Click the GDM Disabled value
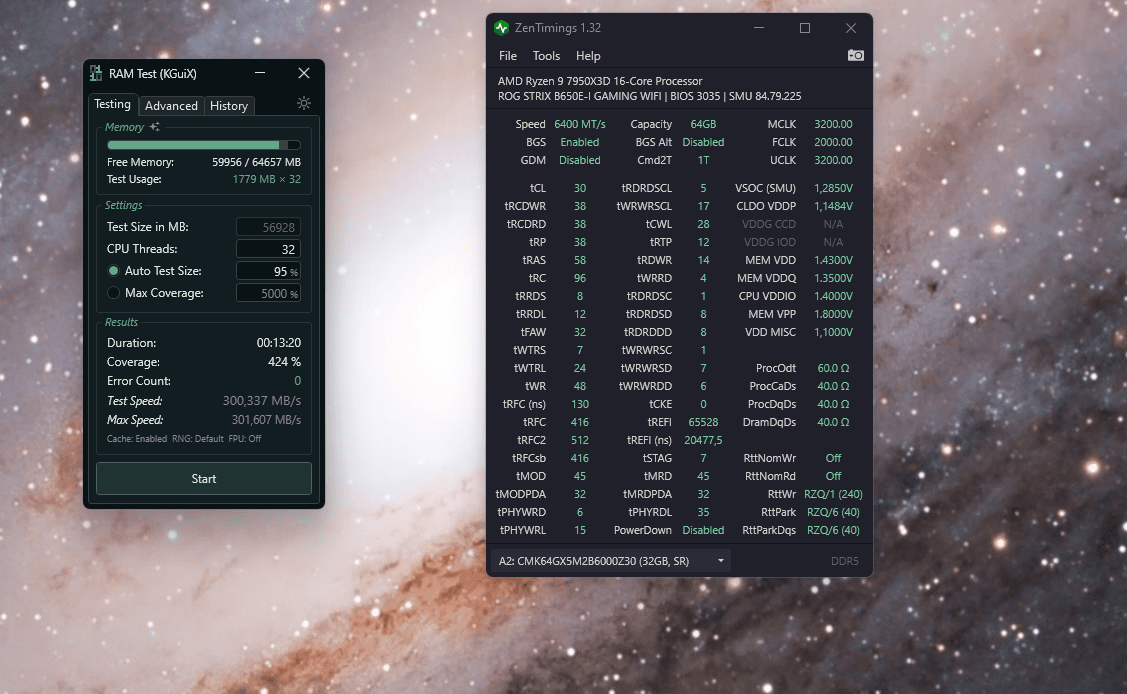The image size is (1127, 694). pyautogui.click(x=579, y=160)
